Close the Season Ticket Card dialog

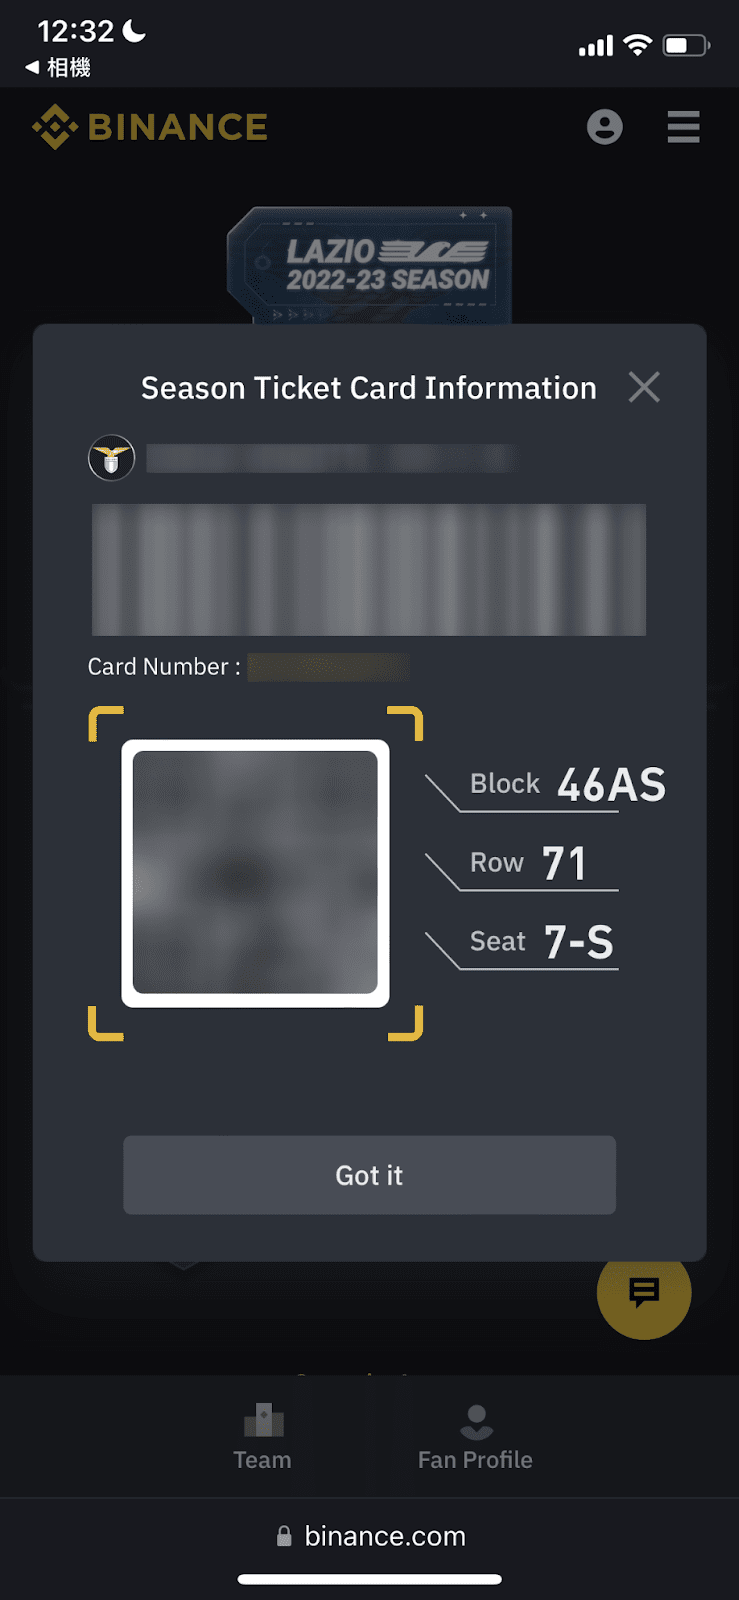click(644, 387)
